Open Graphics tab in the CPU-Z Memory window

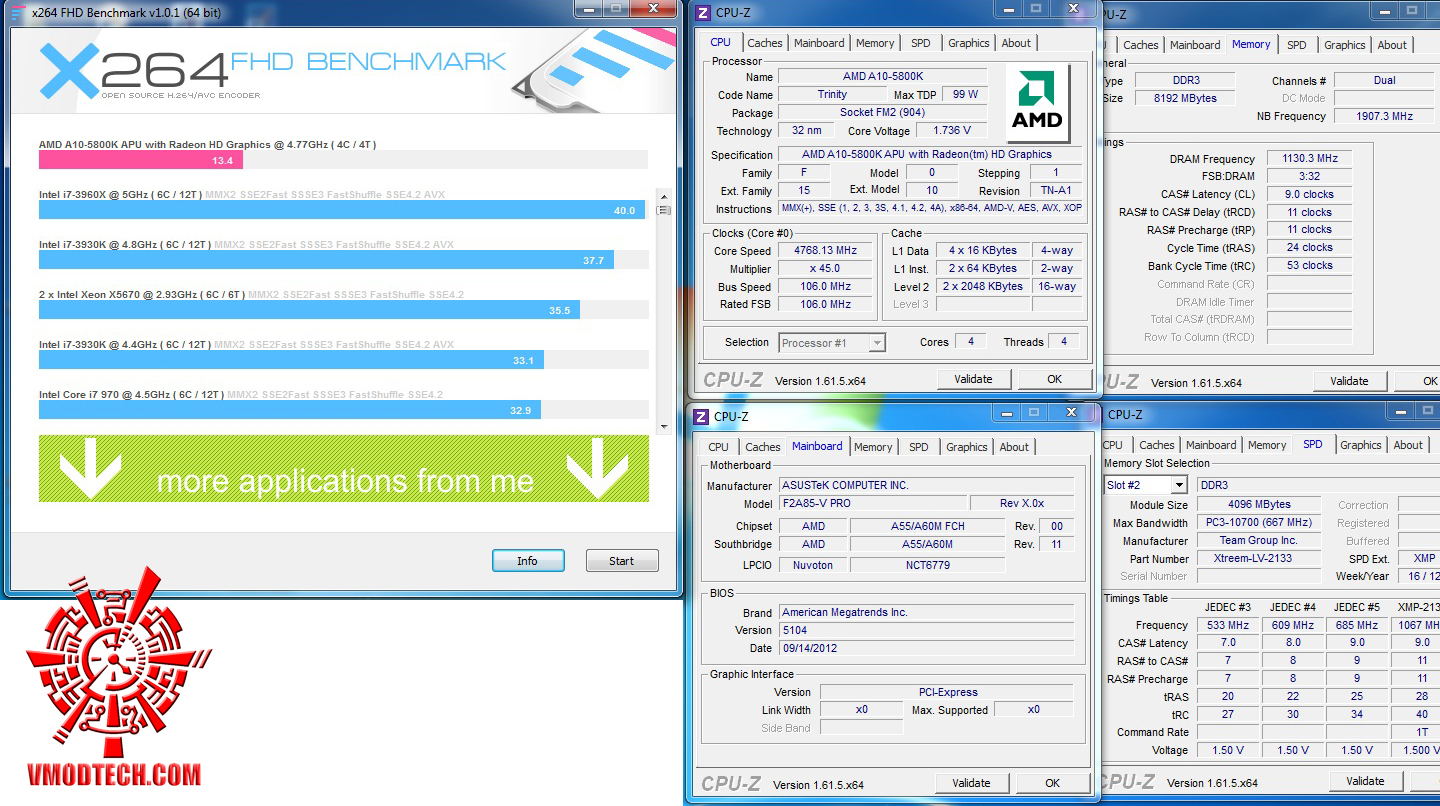click(1345, 45)
